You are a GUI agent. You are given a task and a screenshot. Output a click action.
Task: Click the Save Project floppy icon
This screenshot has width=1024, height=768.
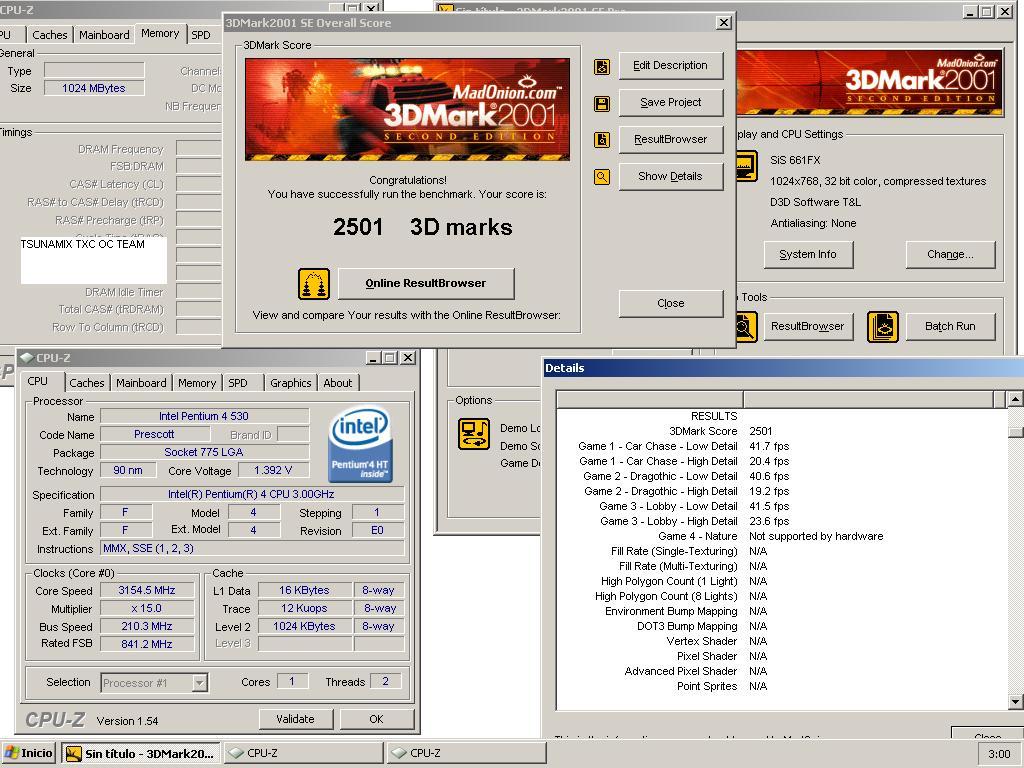click(x=601, y=103)
